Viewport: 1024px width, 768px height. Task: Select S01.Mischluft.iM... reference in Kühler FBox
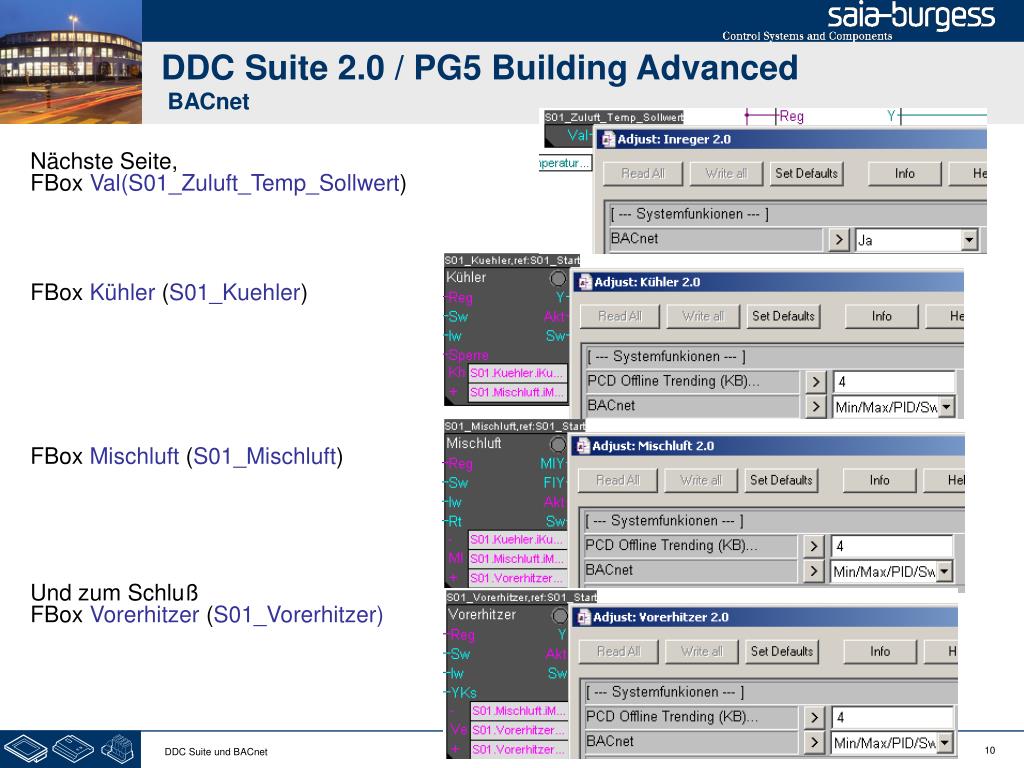click(517, 392)
